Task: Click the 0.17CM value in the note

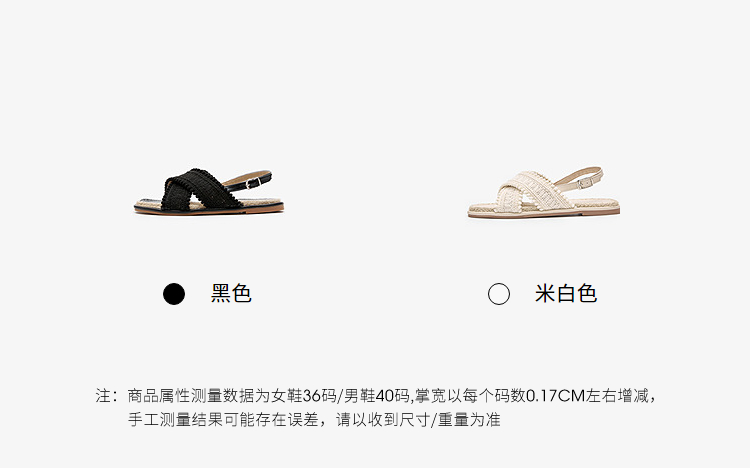Action: (x=556, y=396)
